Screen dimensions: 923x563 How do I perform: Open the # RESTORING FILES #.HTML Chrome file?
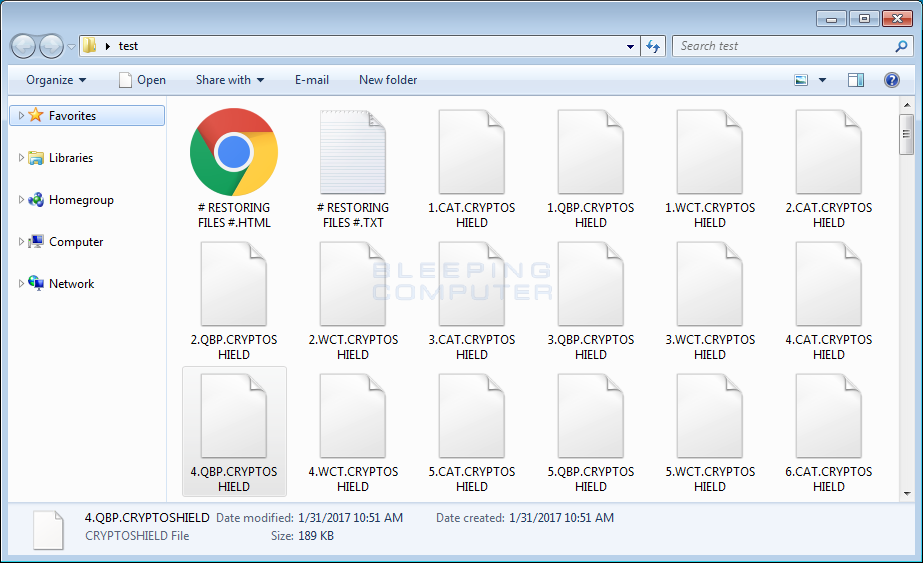(234, 152)
